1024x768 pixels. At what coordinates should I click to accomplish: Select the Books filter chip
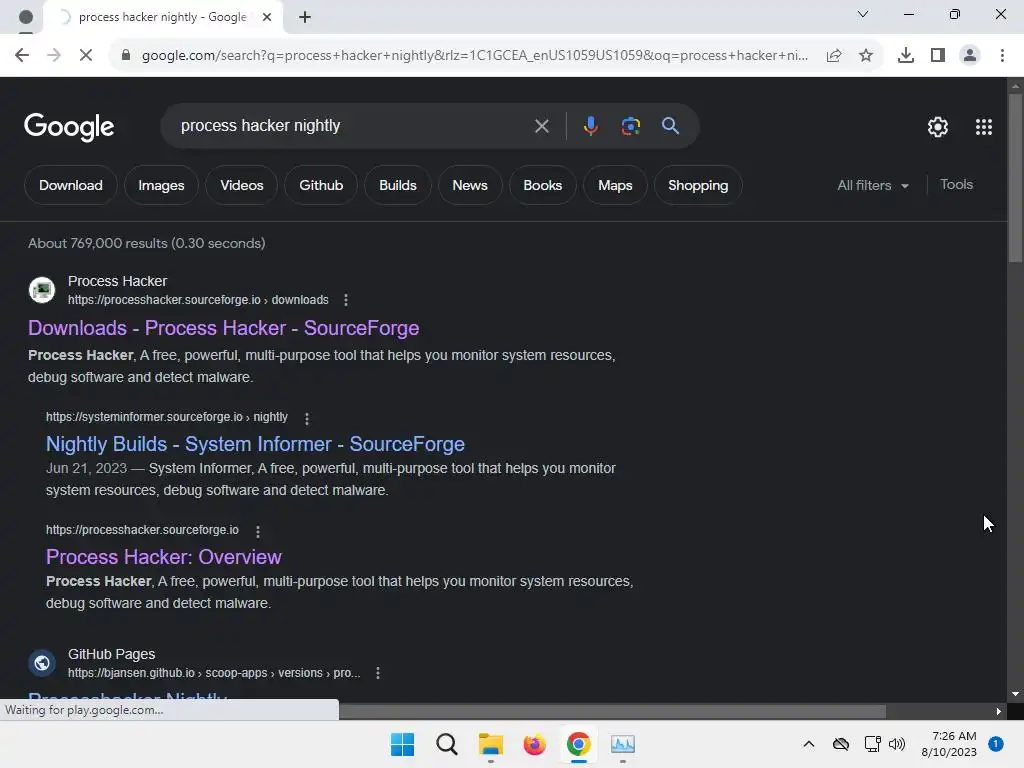pyautogui.click(x=543, y=185)
